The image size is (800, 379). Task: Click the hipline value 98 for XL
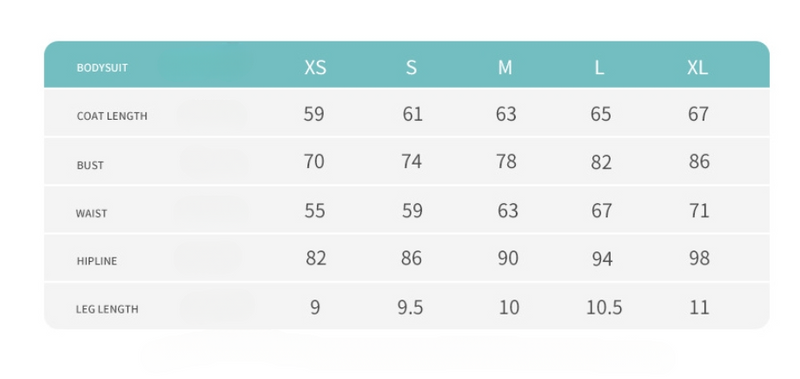coord(699,258)
